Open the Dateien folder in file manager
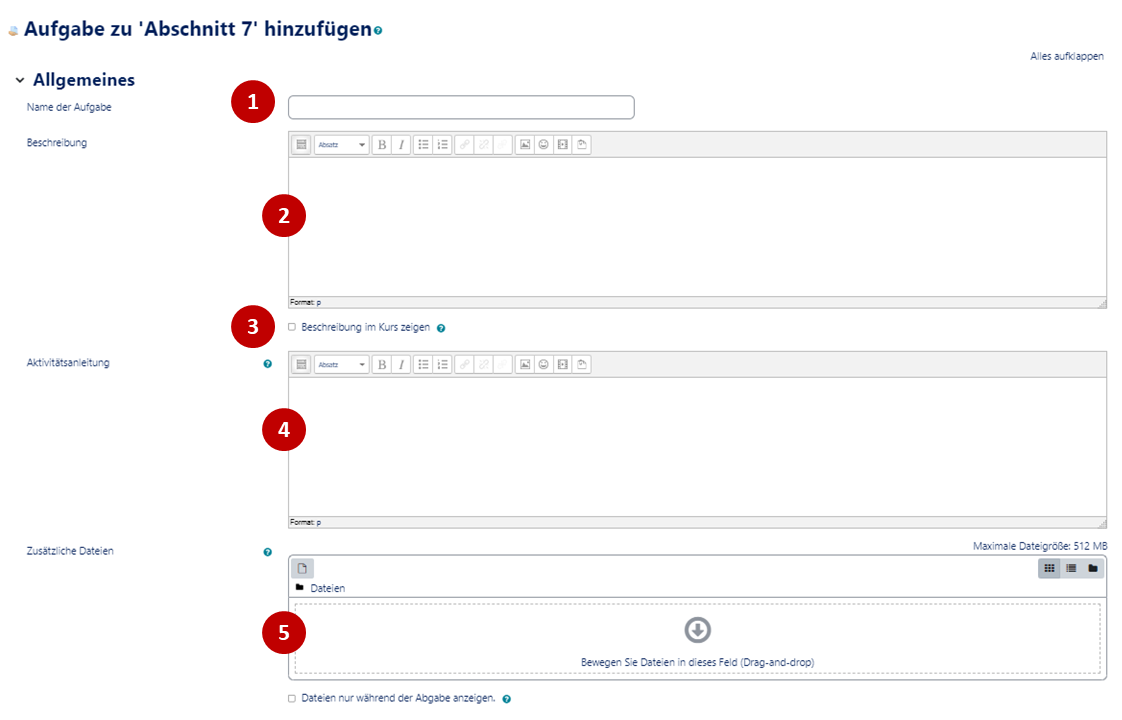Screen dimensions: 1122x720 327,588
